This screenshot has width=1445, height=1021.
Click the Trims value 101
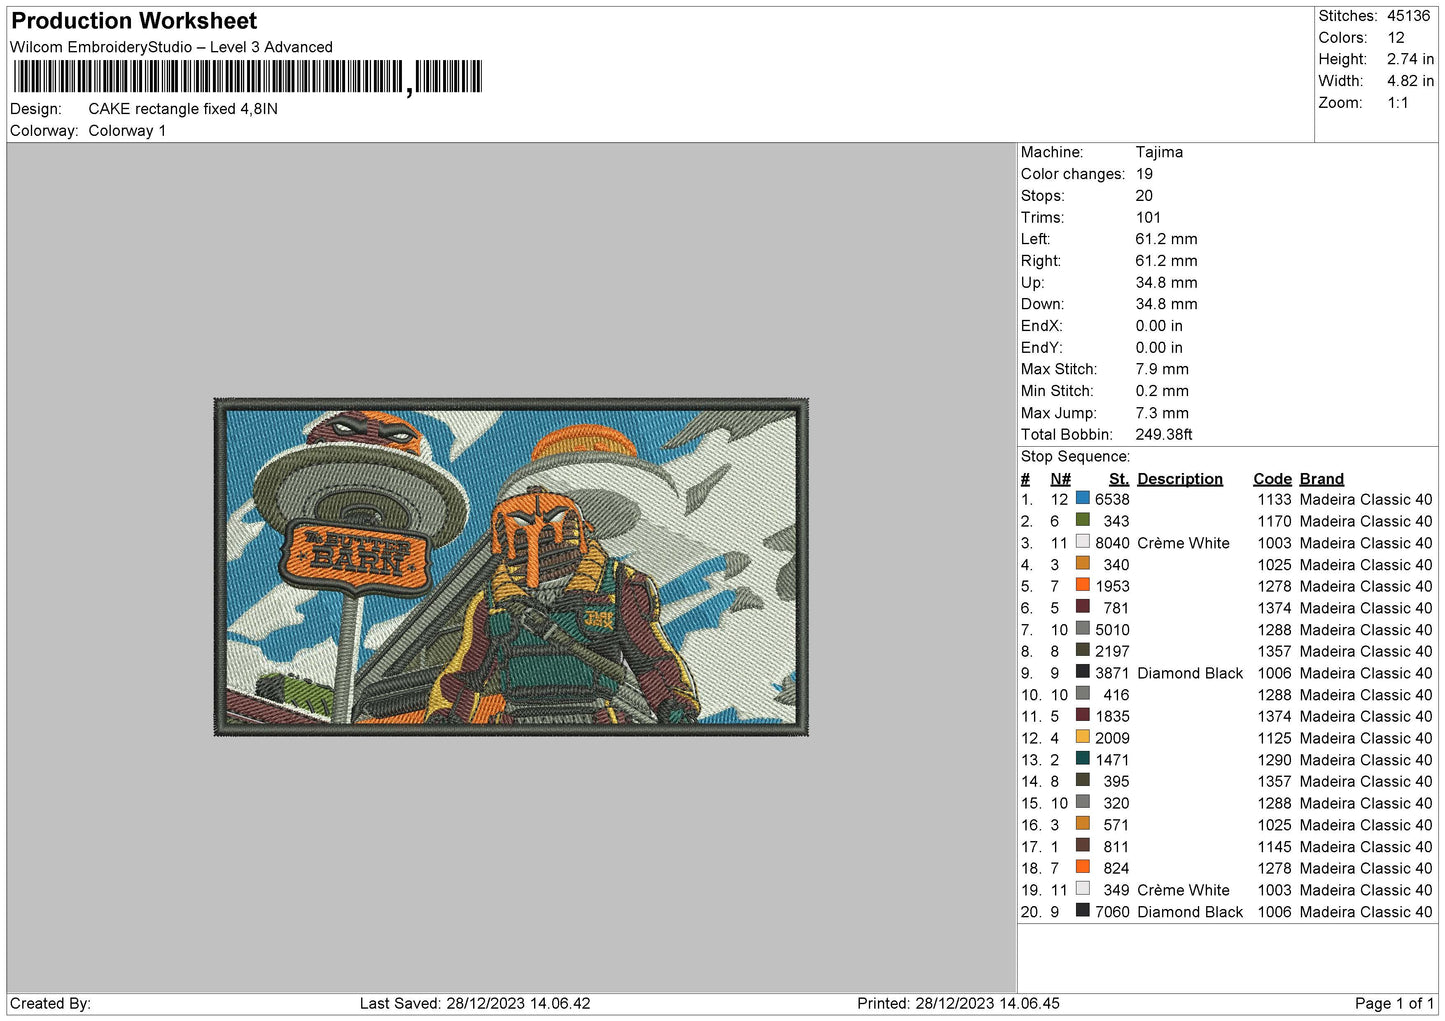tap(1148, 217)
